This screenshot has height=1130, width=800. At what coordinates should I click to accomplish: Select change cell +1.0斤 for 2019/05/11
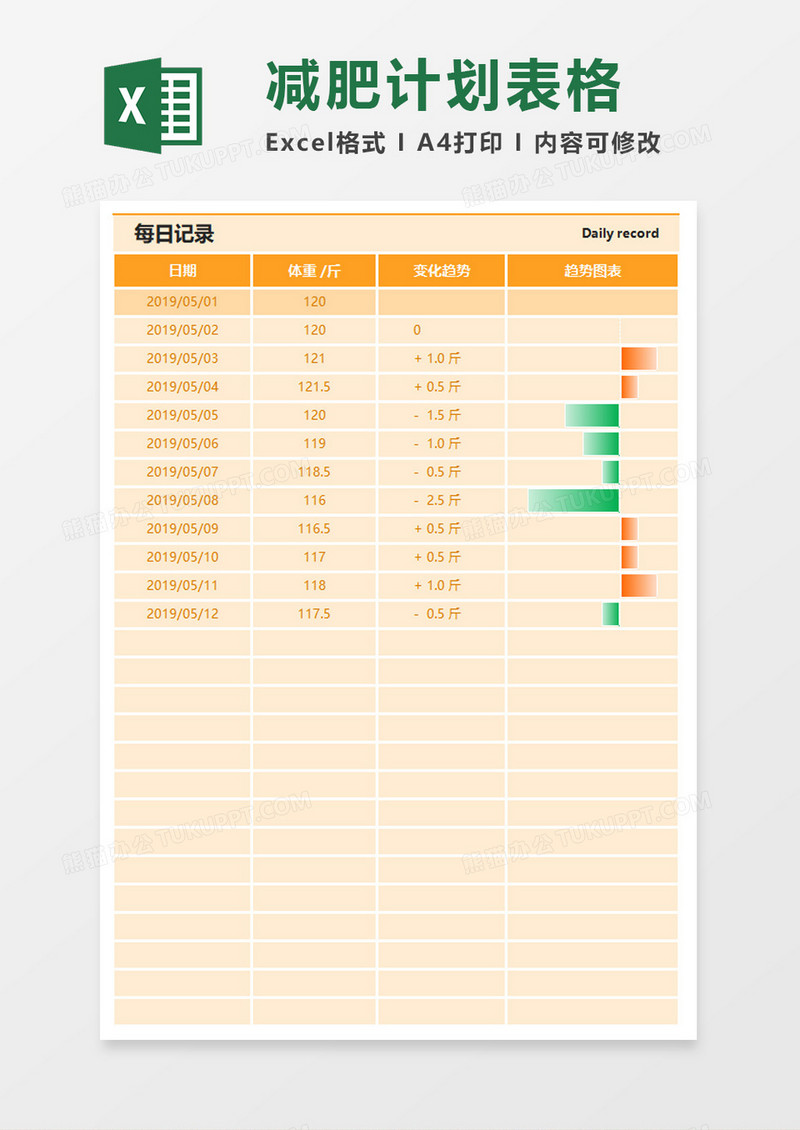442,585
